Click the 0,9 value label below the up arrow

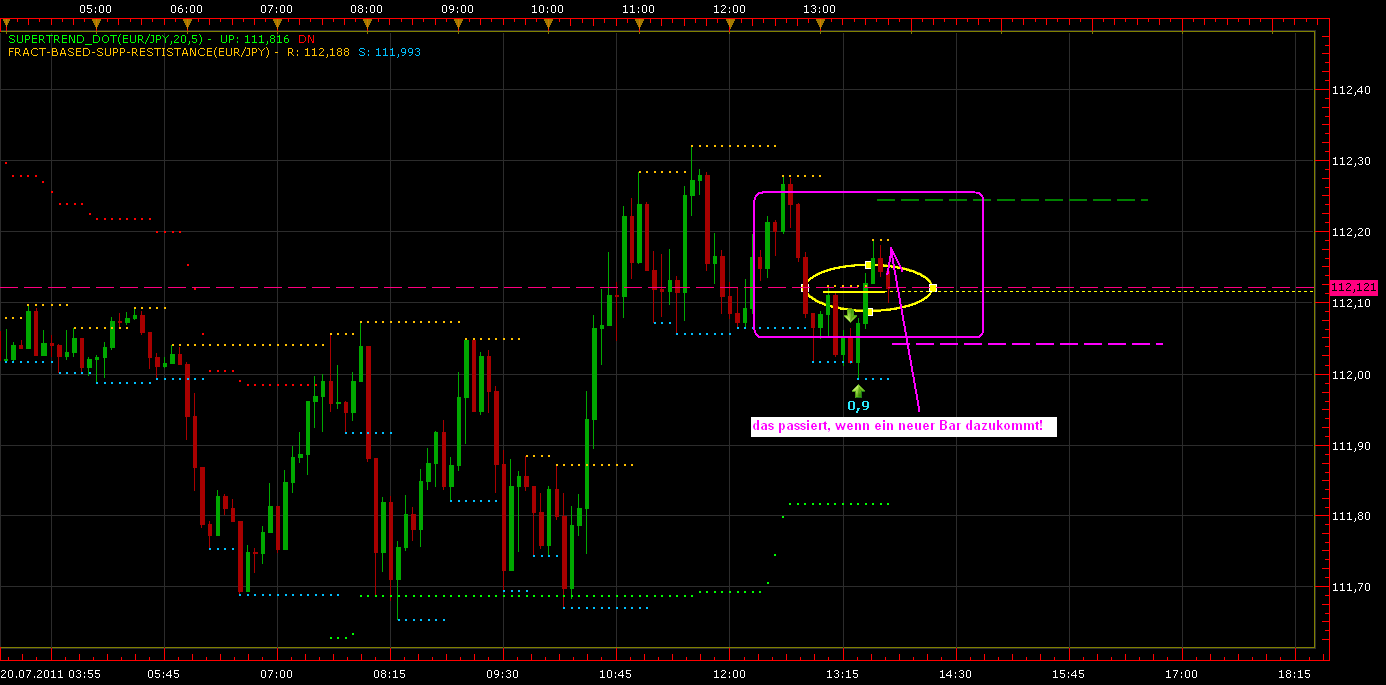(x=858, y=406)
